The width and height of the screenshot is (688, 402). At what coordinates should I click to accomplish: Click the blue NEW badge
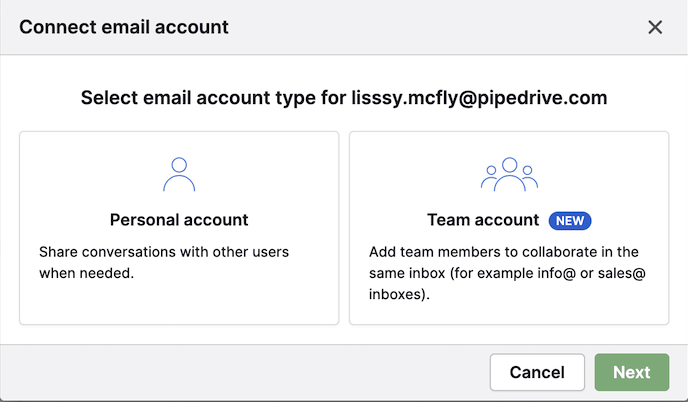tap(569, 219)
